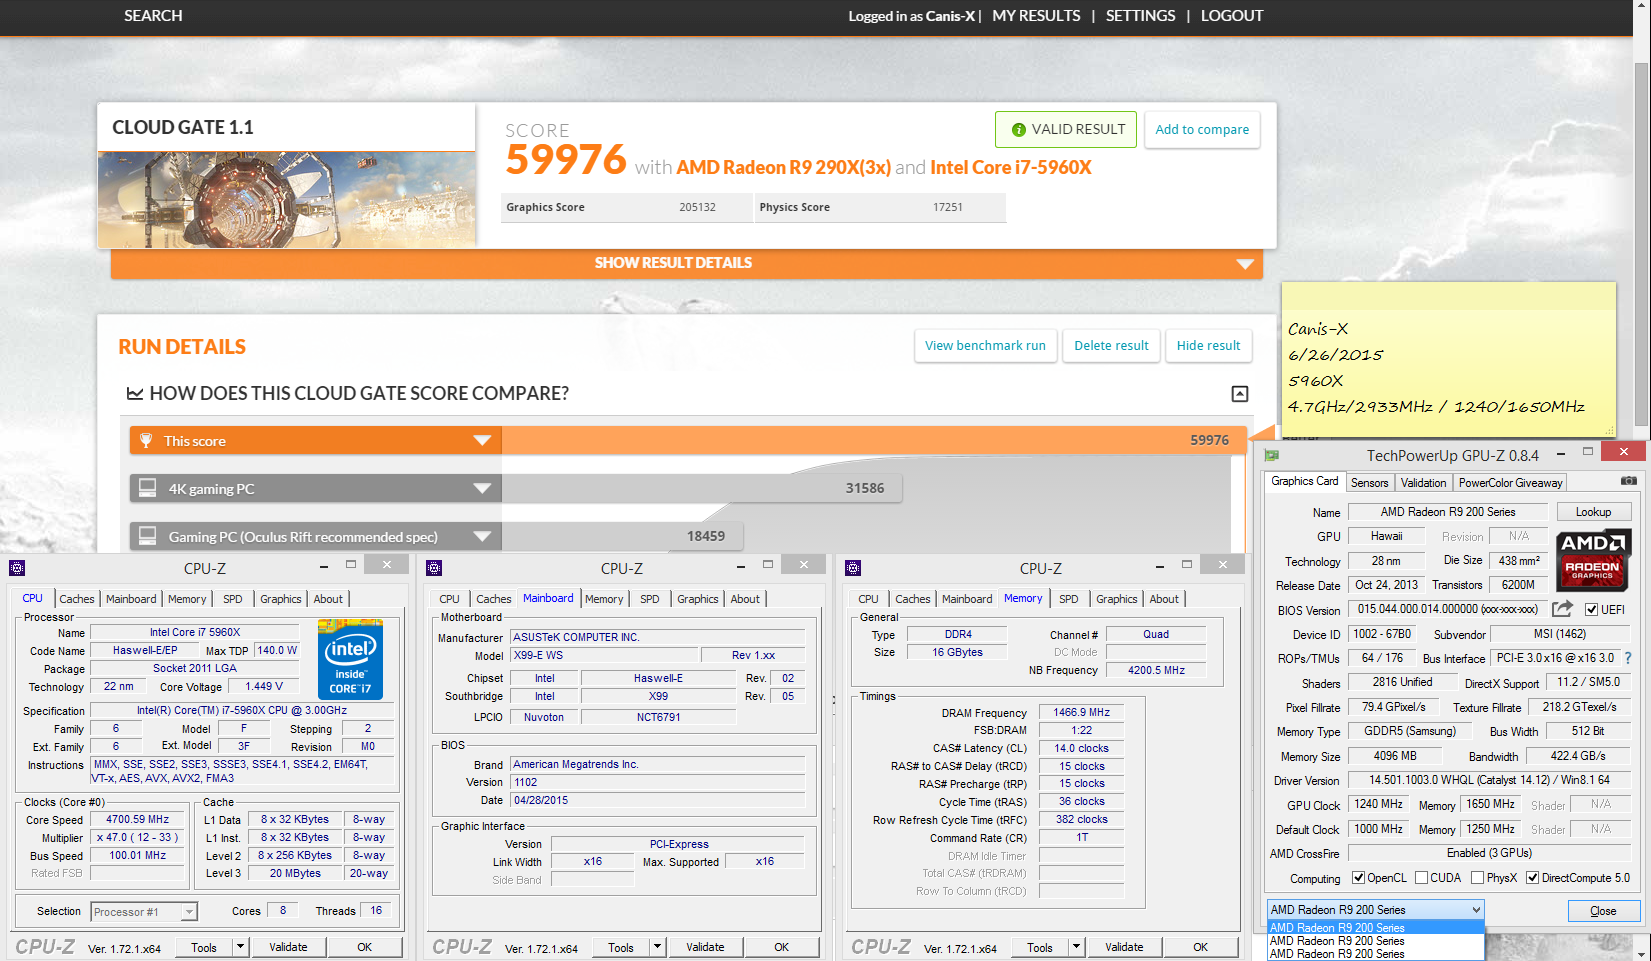The width and height of the screenshot is (1651, 961).
Task: Open the SPD tab in the CPU-Z Memory window
Action: click(1069, 599)
